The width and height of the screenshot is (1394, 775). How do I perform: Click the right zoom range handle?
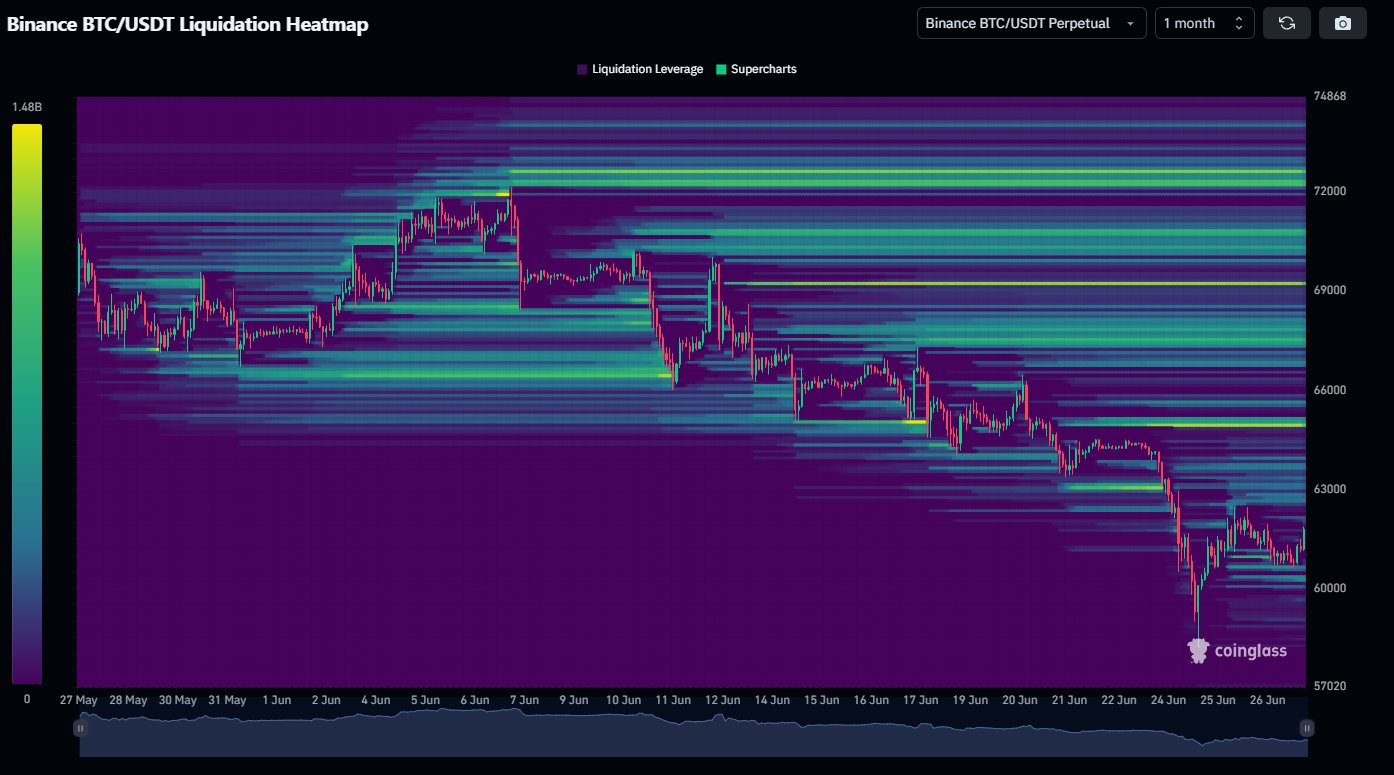pyautogui.click(x=1306, y=730)
